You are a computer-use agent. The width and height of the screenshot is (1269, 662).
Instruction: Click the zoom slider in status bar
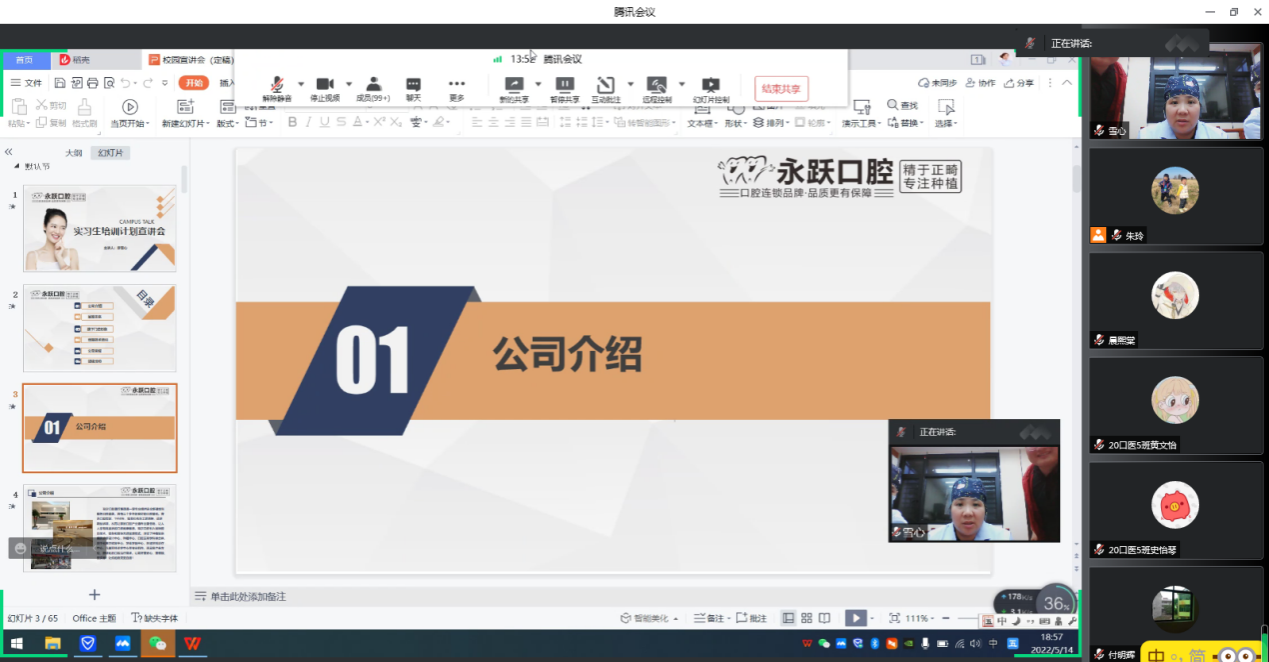970,618
